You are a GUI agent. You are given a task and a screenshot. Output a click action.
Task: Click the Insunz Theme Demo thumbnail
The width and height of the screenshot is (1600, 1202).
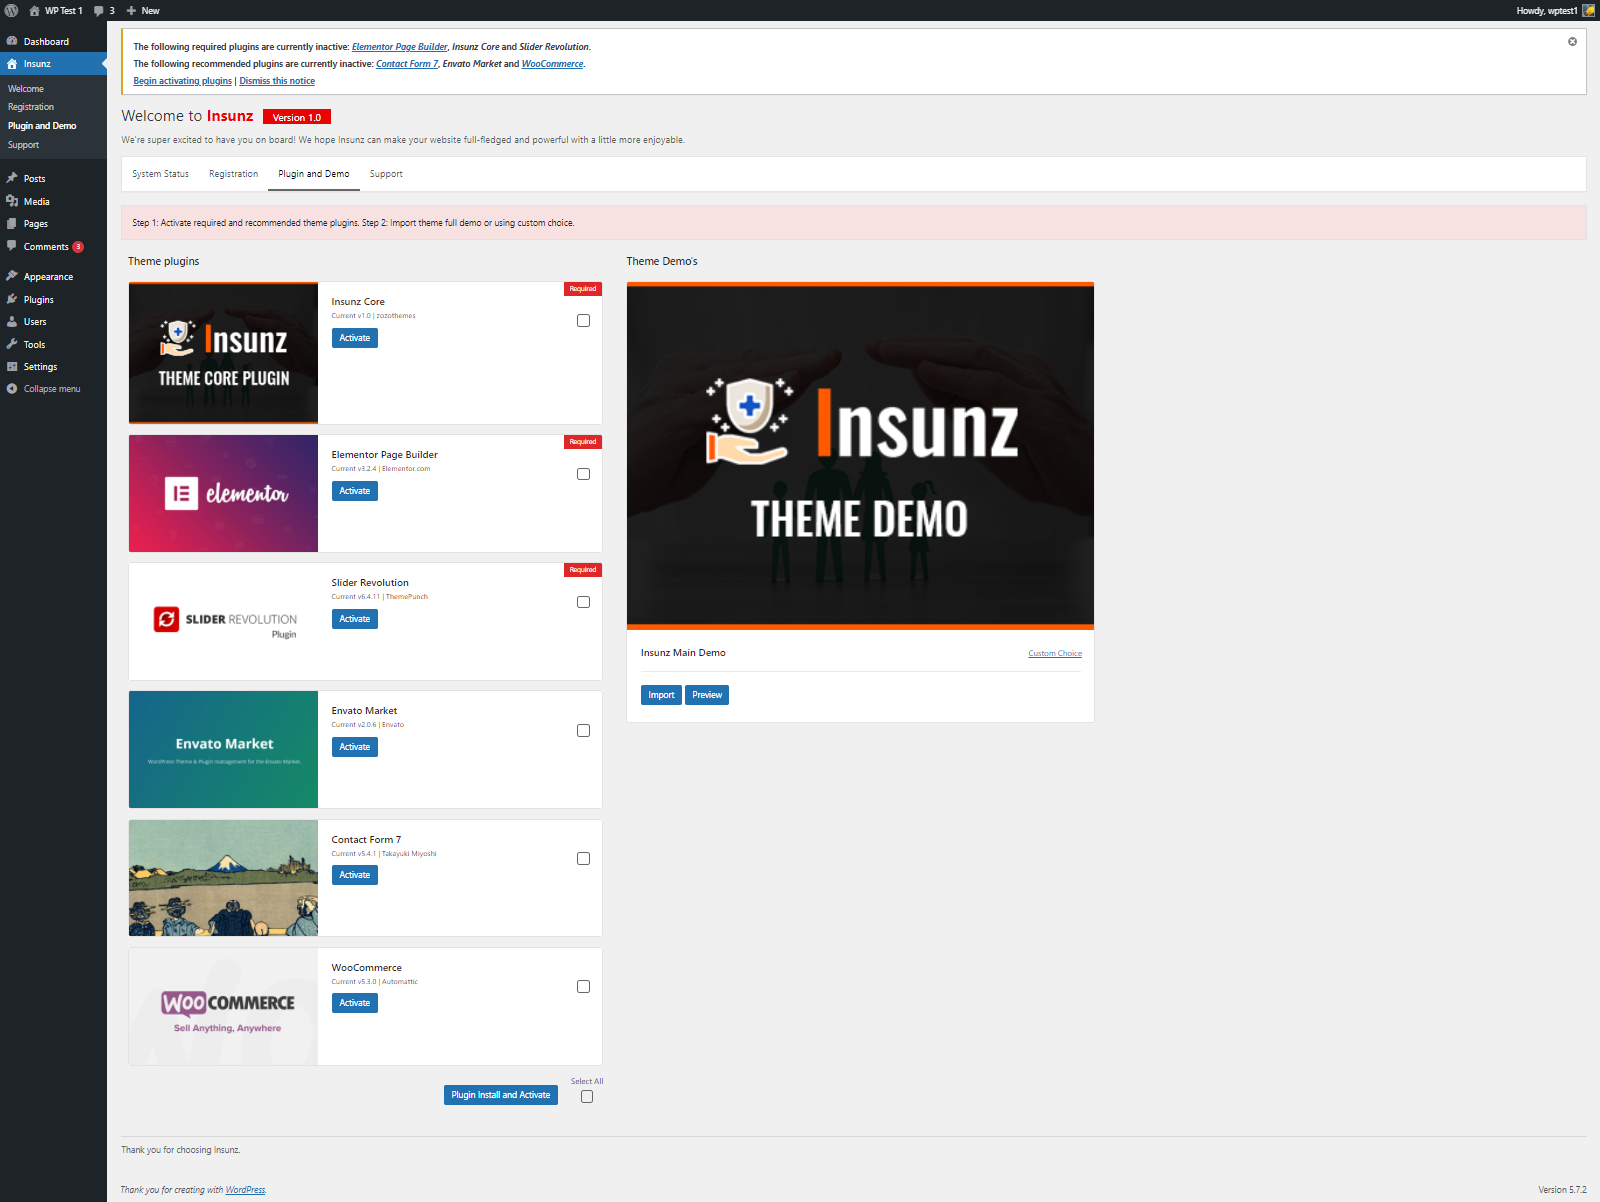[860, 456]
